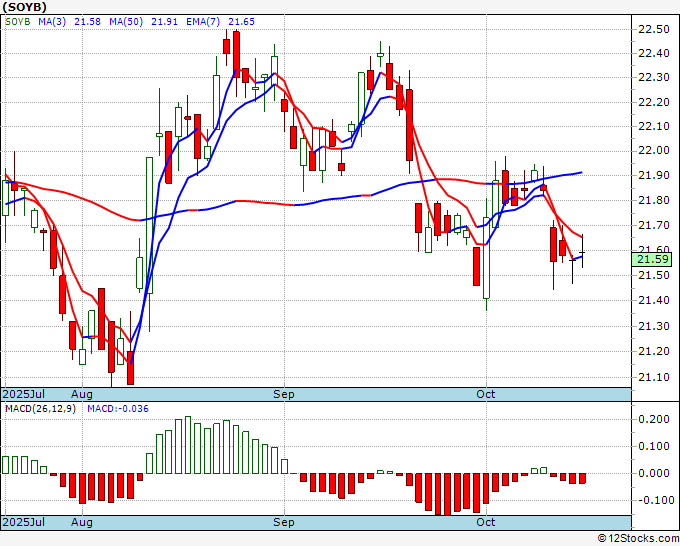This screenshot has height=546, width=680.
Task: Click the Aug label on MACD axis
Action: pos(82,522)
